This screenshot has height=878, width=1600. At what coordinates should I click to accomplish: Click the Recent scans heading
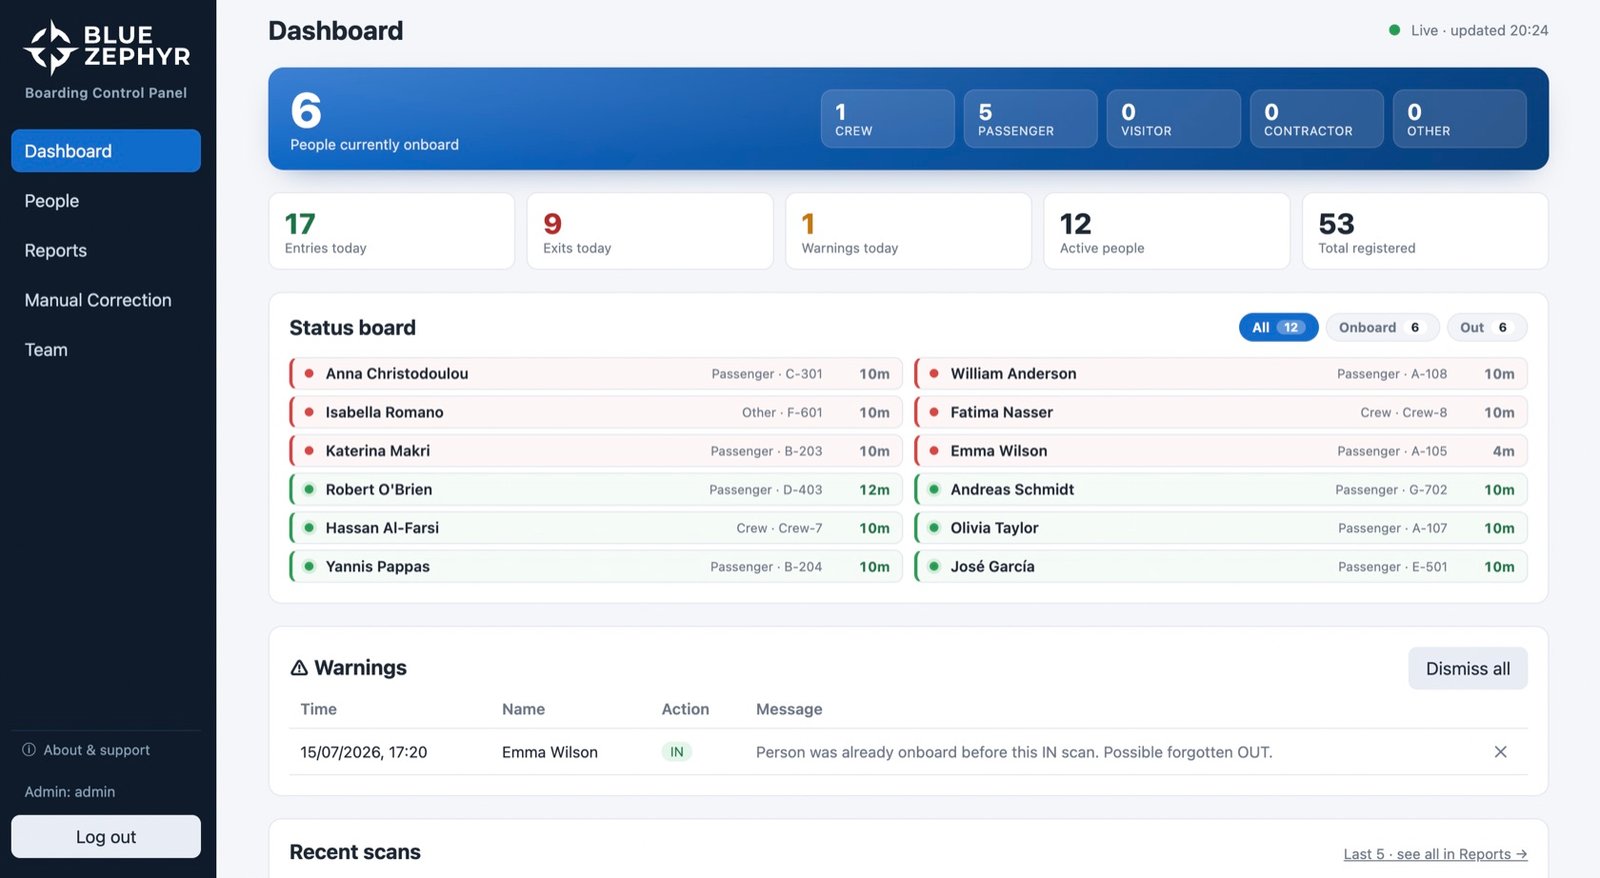[355, 852]
